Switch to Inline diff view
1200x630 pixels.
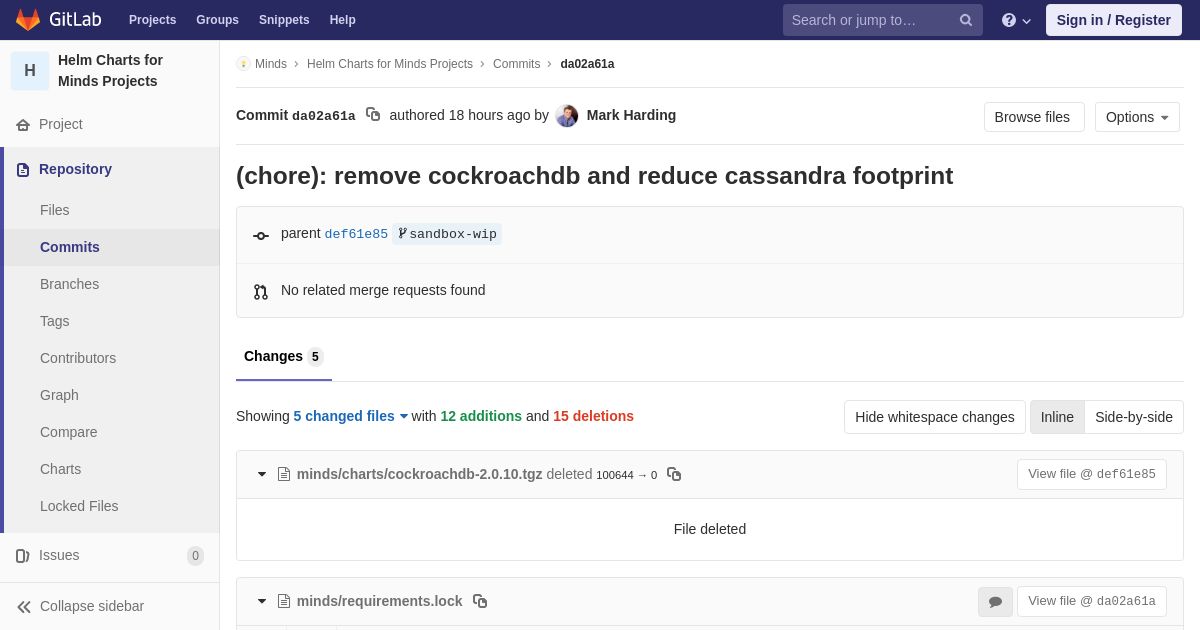click(x=1057, y=417)
